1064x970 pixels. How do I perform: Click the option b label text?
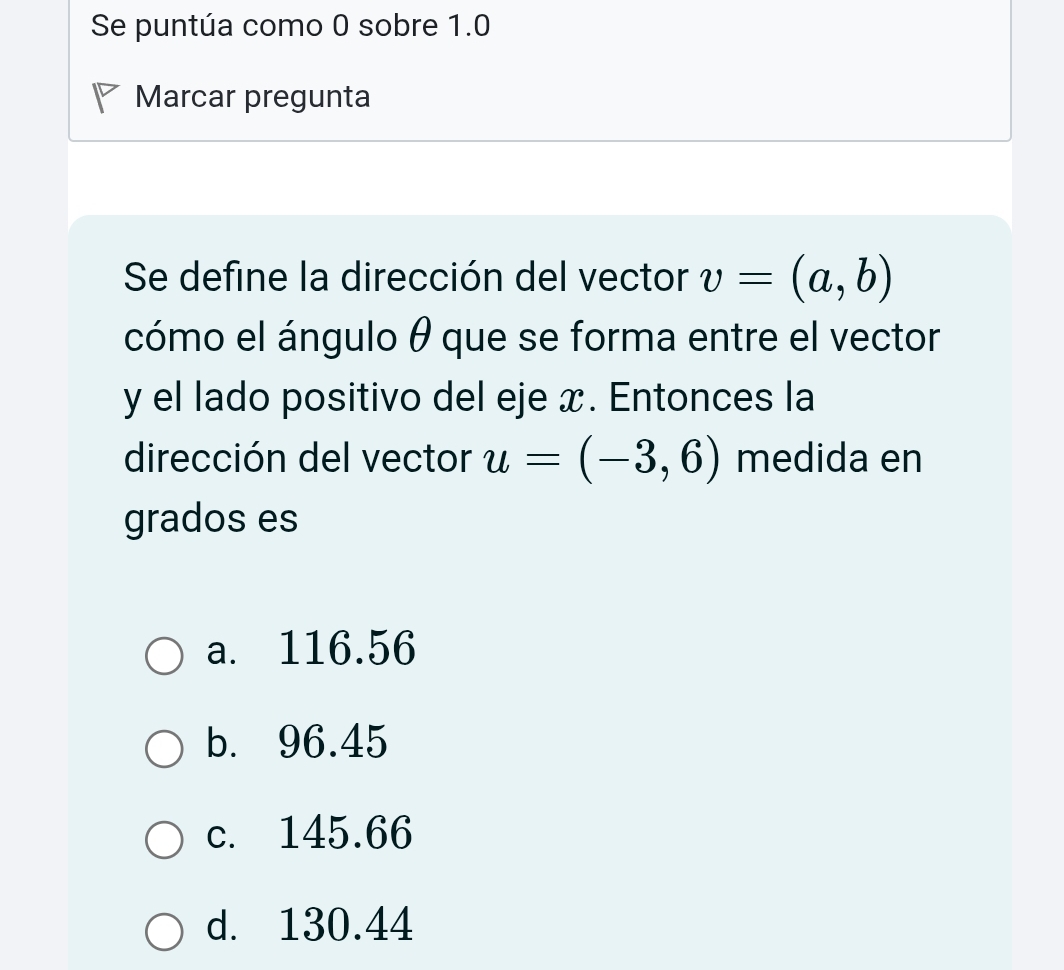pyautogui.click(x=222, y=743)
